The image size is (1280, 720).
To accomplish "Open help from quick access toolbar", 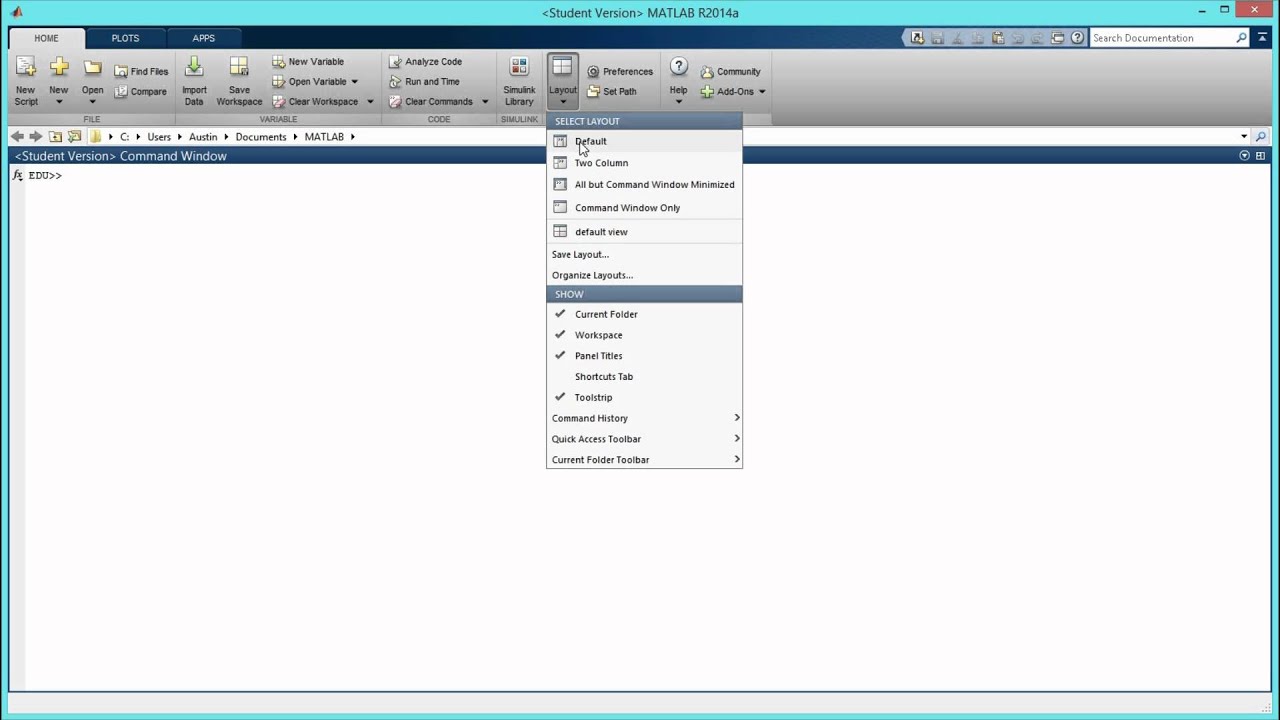I will [1077, 38].
